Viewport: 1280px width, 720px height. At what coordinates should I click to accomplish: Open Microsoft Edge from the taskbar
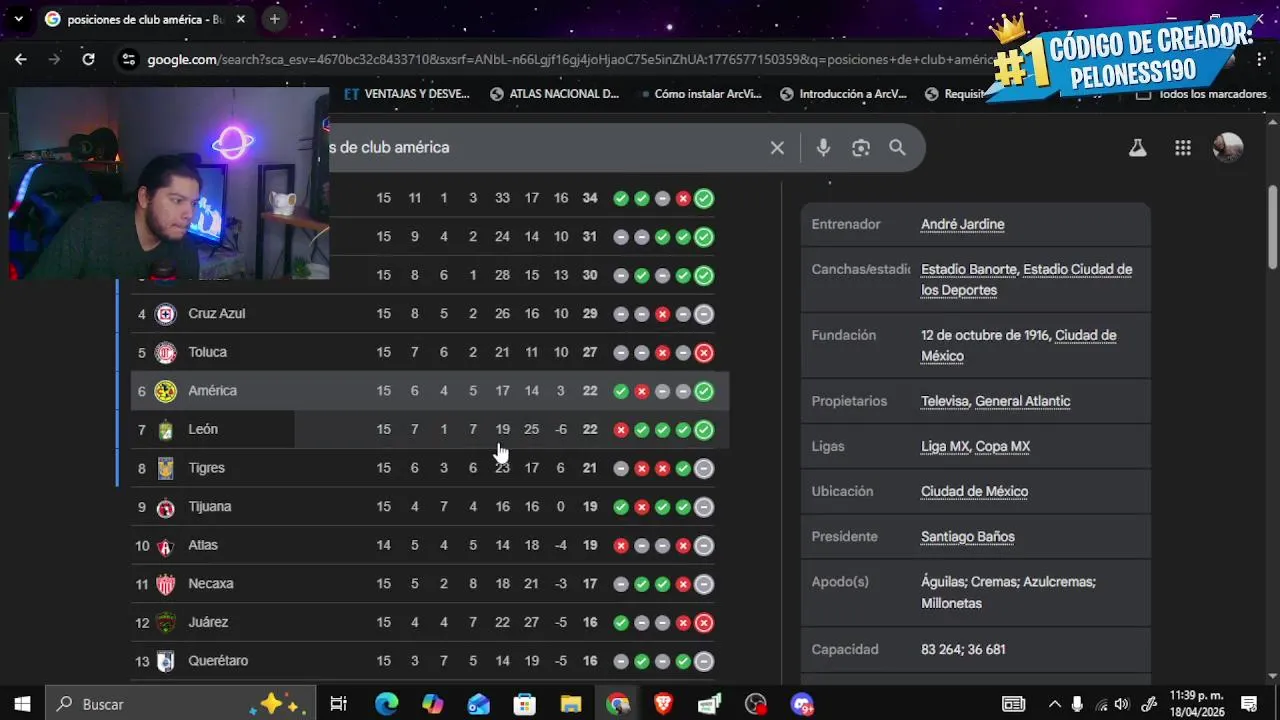386,704
